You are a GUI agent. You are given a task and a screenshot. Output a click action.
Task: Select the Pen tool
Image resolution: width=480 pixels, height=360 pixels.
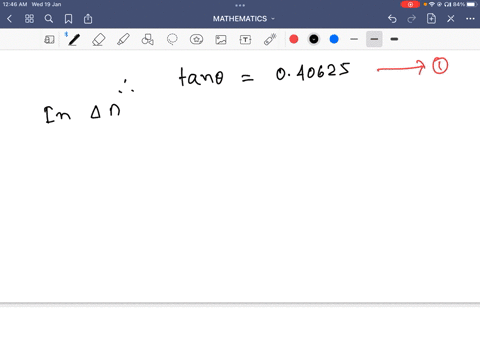click(74, 40)
